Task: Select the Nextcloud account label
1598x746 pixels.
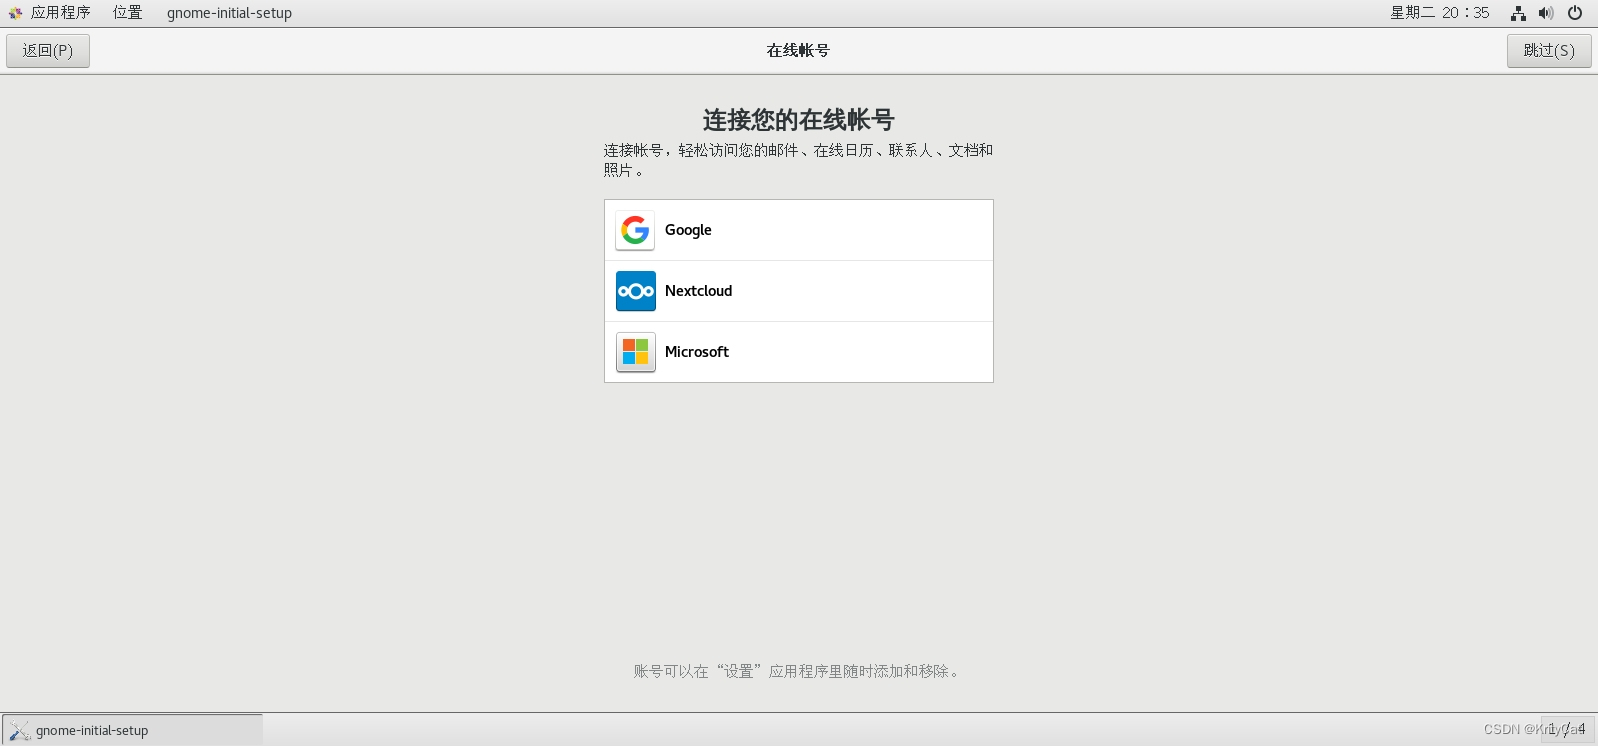Action: click(x=698, y=291)
